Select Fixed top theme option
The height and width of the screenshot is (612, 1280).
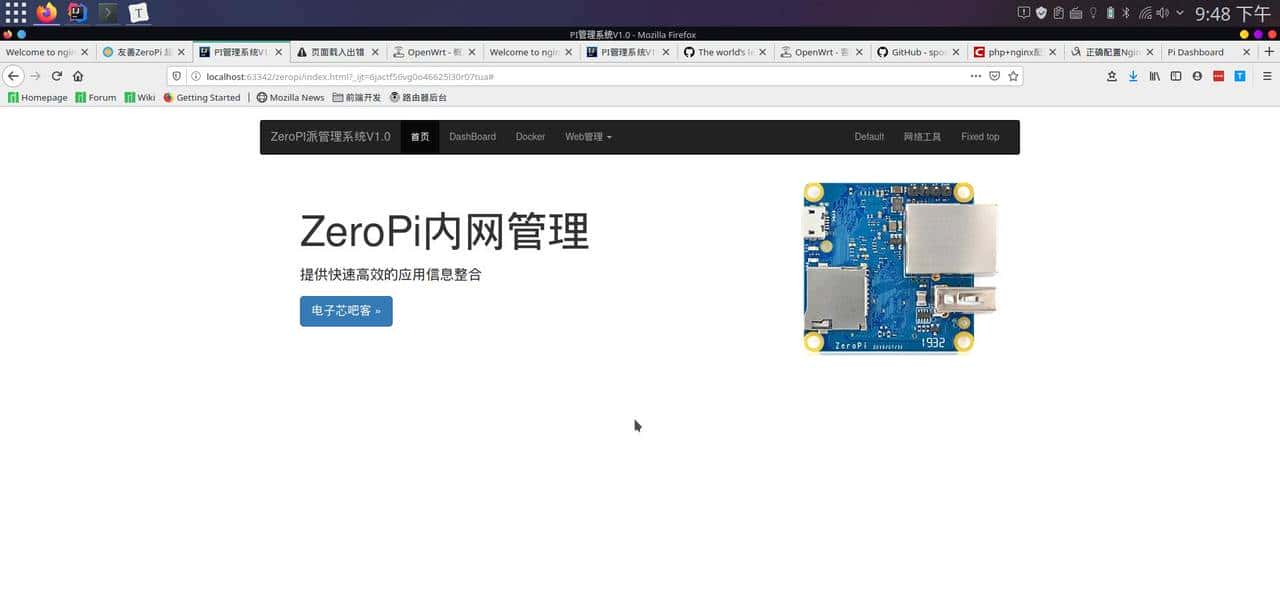(980, 137)
